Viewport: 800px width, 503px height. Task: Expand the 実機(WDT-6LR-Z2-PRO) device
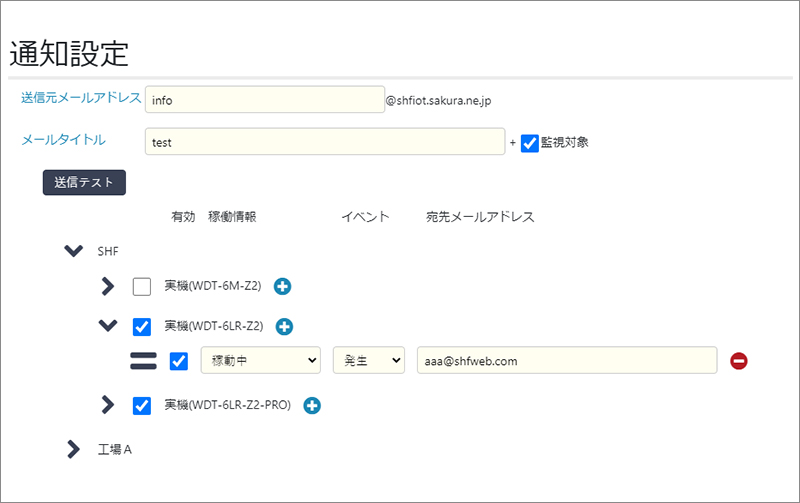pyautogui.click(x=107, y=405)
